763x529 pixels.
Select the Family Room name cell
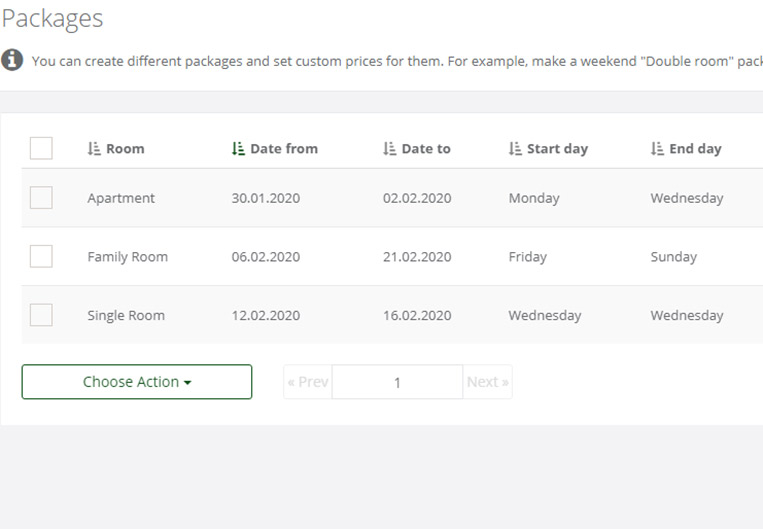[x=127, y=256]
